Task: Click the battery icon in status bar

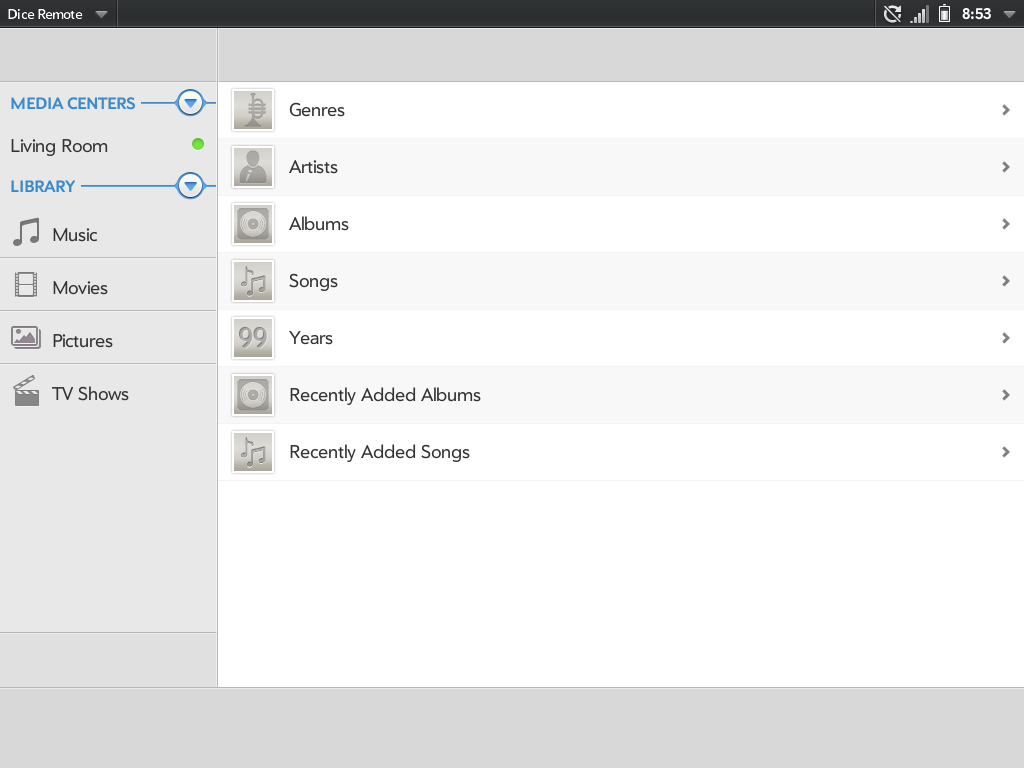Action: pyautogui.click(x=944, y=14)
